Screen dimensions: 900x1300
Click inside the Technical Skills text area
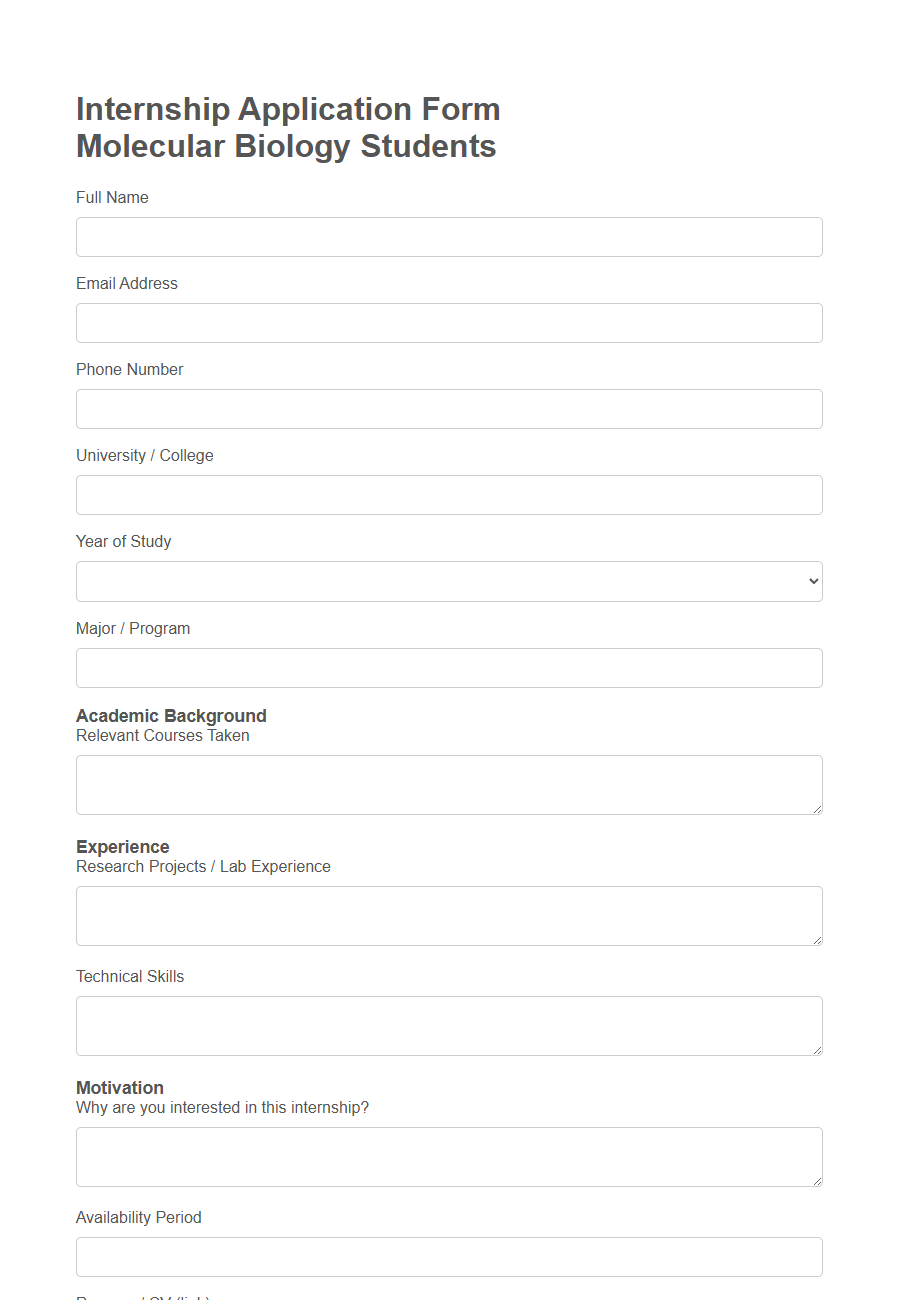pos(449,1025)
